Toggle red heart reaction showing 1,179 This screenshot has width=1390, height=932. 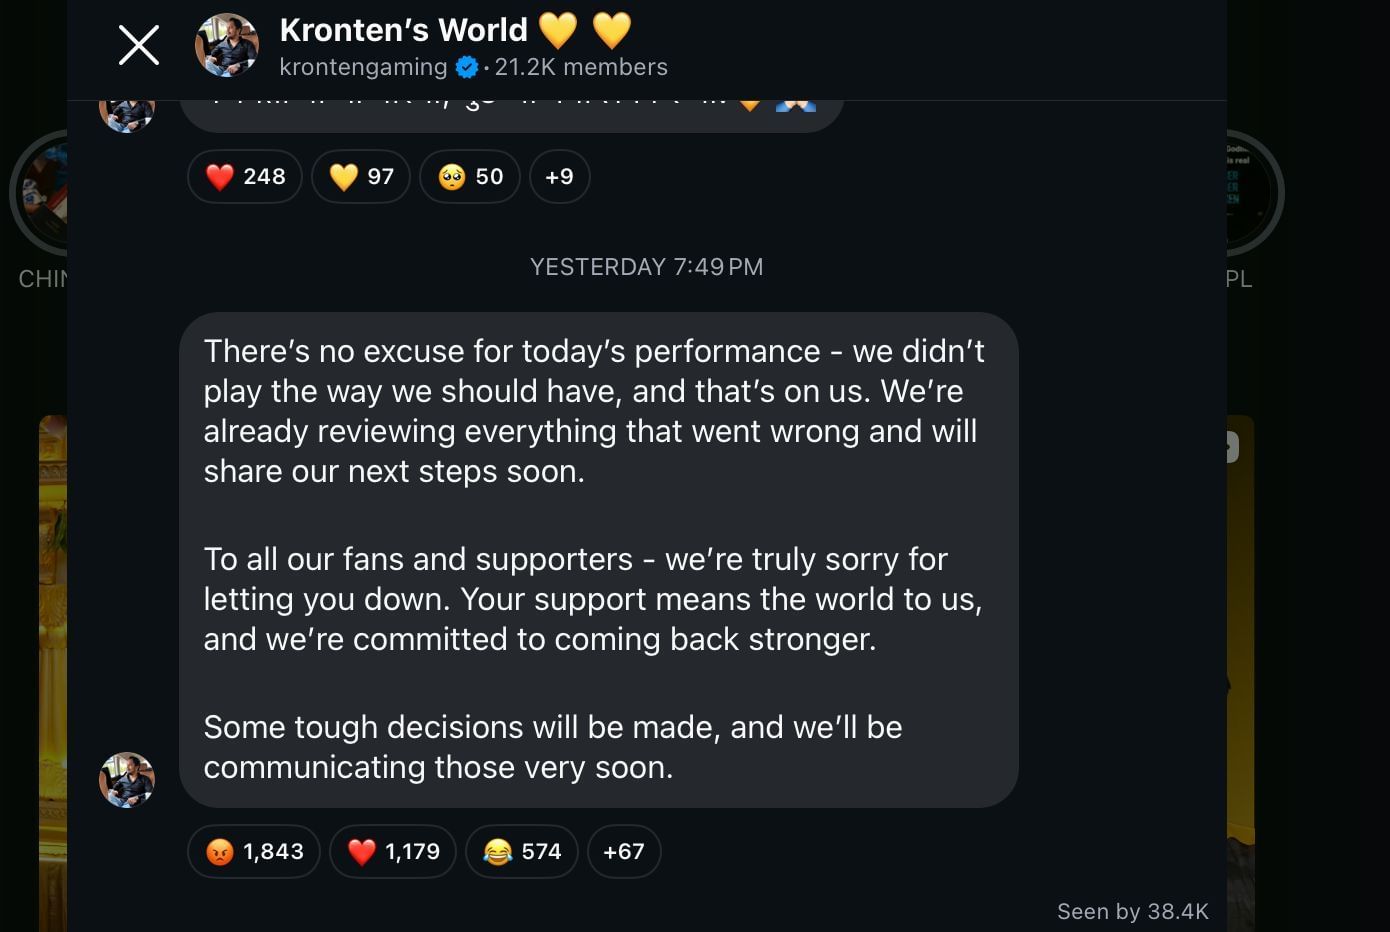point(393,852)
